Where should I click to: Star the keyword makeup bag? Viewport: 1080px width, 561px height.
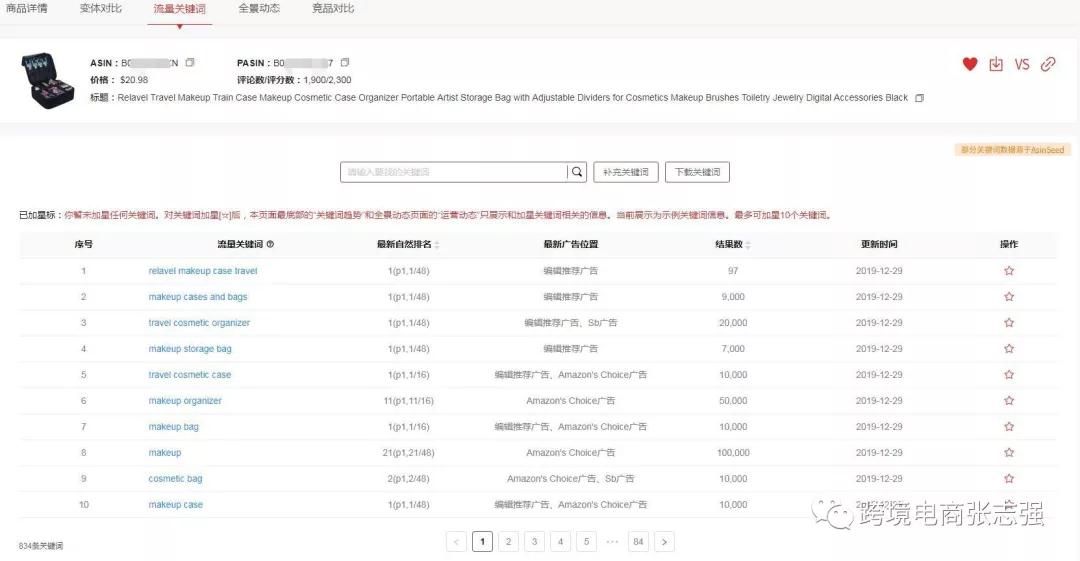pos(1009,427)
